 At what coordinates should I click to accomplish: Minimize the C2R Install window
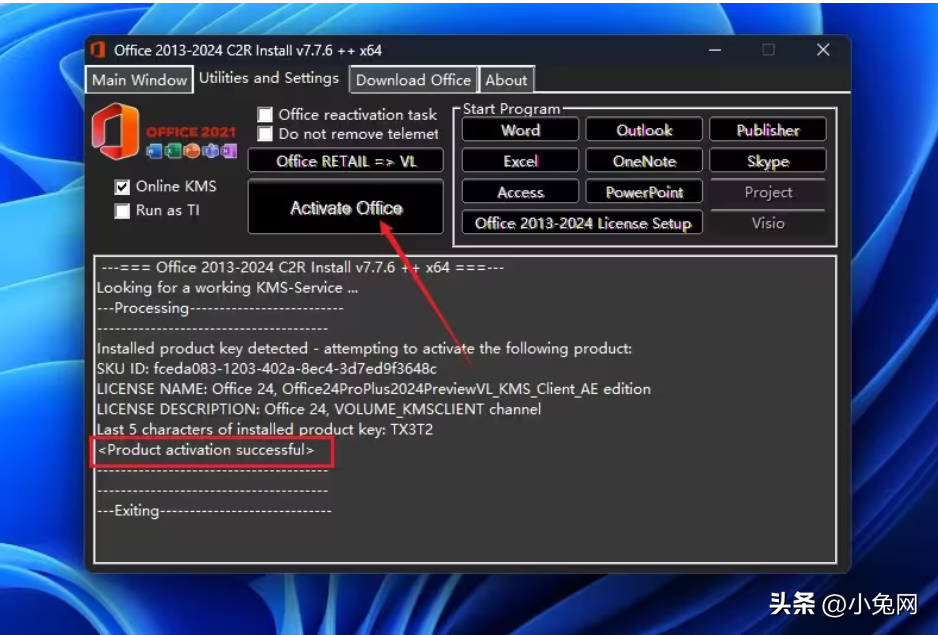(x=715, y=50)
